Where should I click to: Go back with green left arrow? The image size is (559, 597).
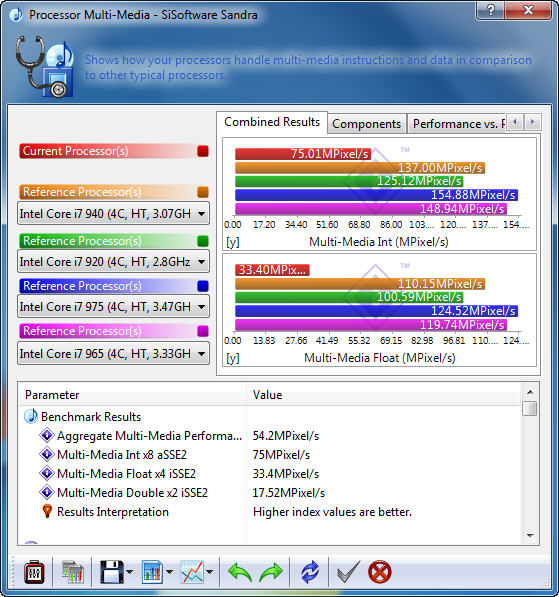pos(240,572)
